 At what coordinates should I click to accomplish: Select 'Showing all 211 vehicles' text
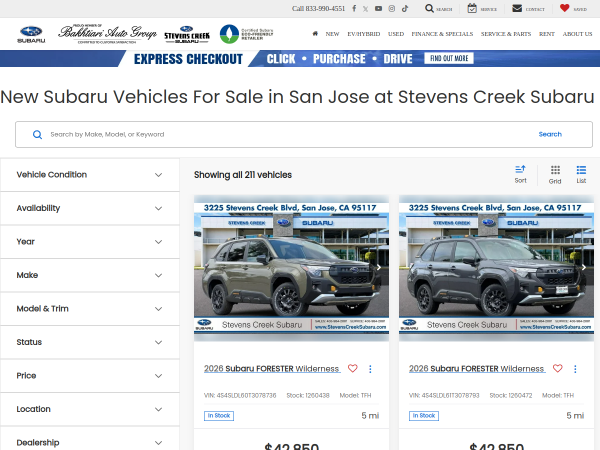click(x=243, y=175)
